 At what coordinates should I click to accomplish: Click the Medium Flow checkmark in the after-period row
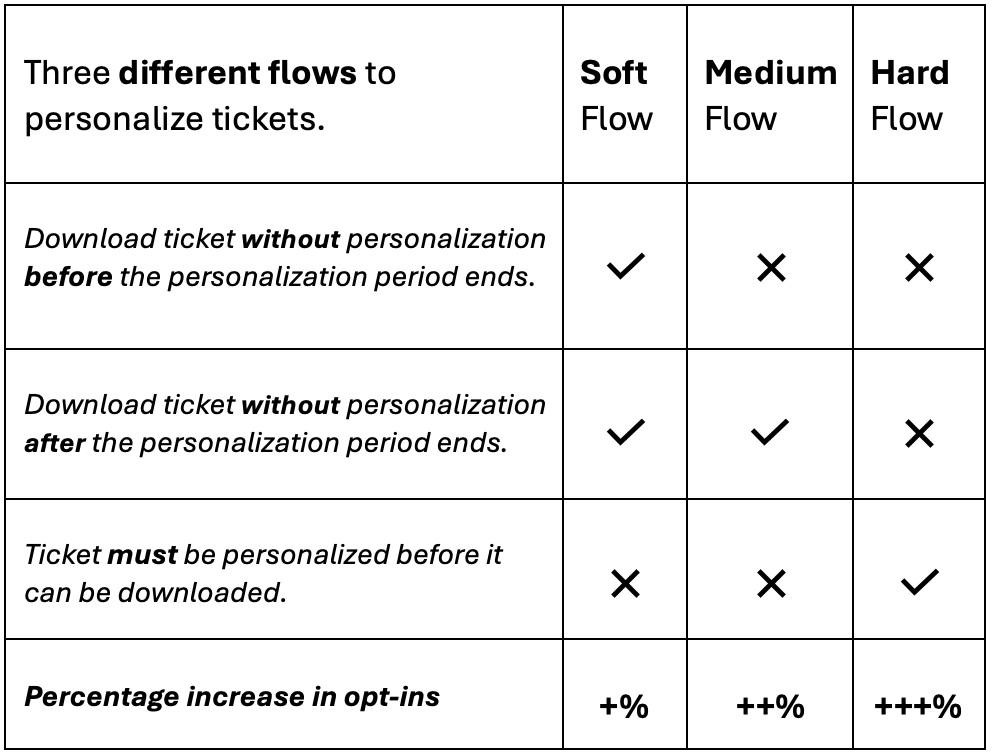coord(770,433)
